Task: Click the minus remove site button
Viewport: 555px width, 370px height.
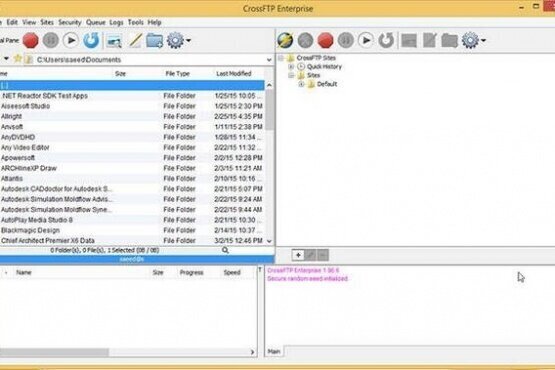Action: [x=322, y=255]
